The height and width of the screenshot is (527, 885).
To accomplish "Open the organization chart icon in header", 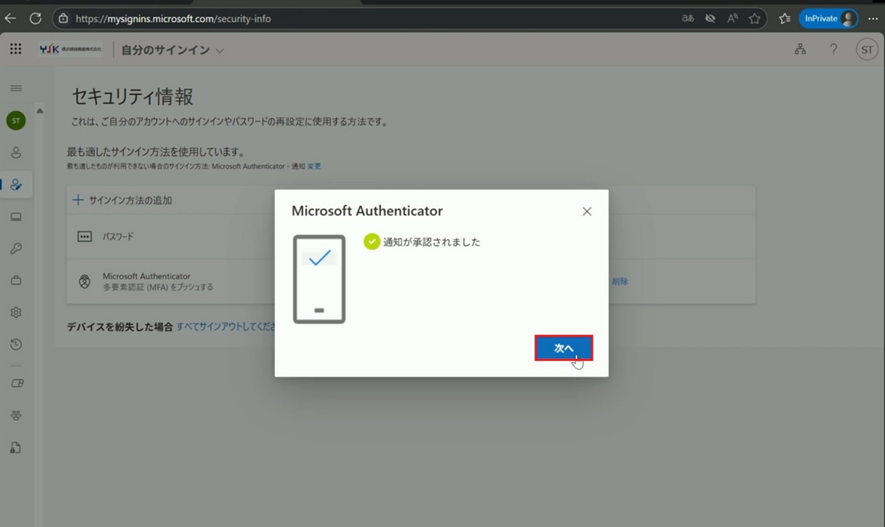I will click(x=800, y=49).
